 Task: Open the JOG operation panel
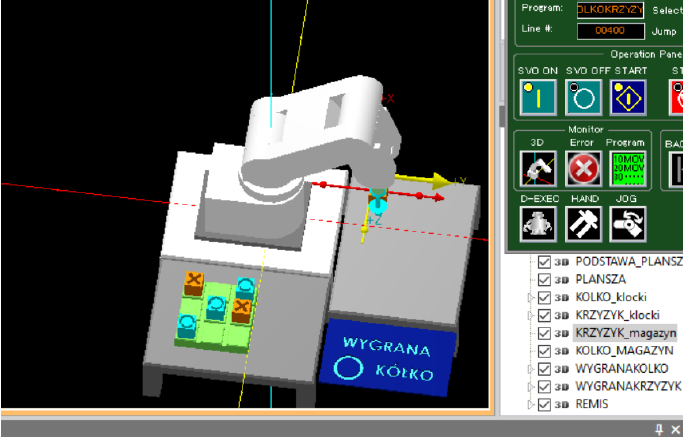click(628, 224)
